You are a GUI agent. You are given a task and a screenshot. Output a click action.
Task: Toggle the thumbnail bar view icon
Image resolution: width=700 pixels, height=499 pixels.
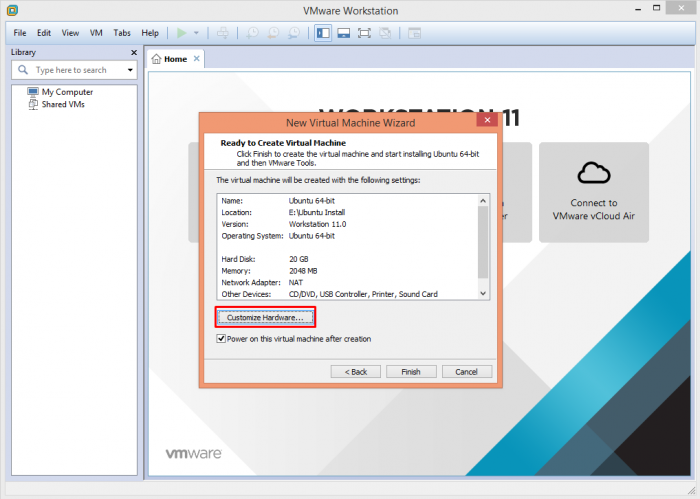(x=343, y=33)
